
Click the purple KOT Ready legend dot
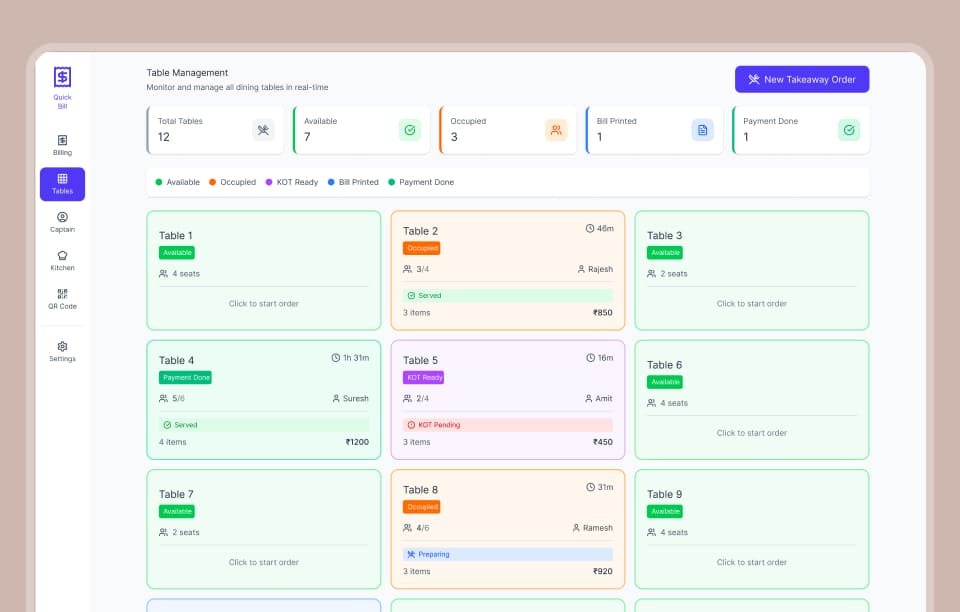(269, 182)
